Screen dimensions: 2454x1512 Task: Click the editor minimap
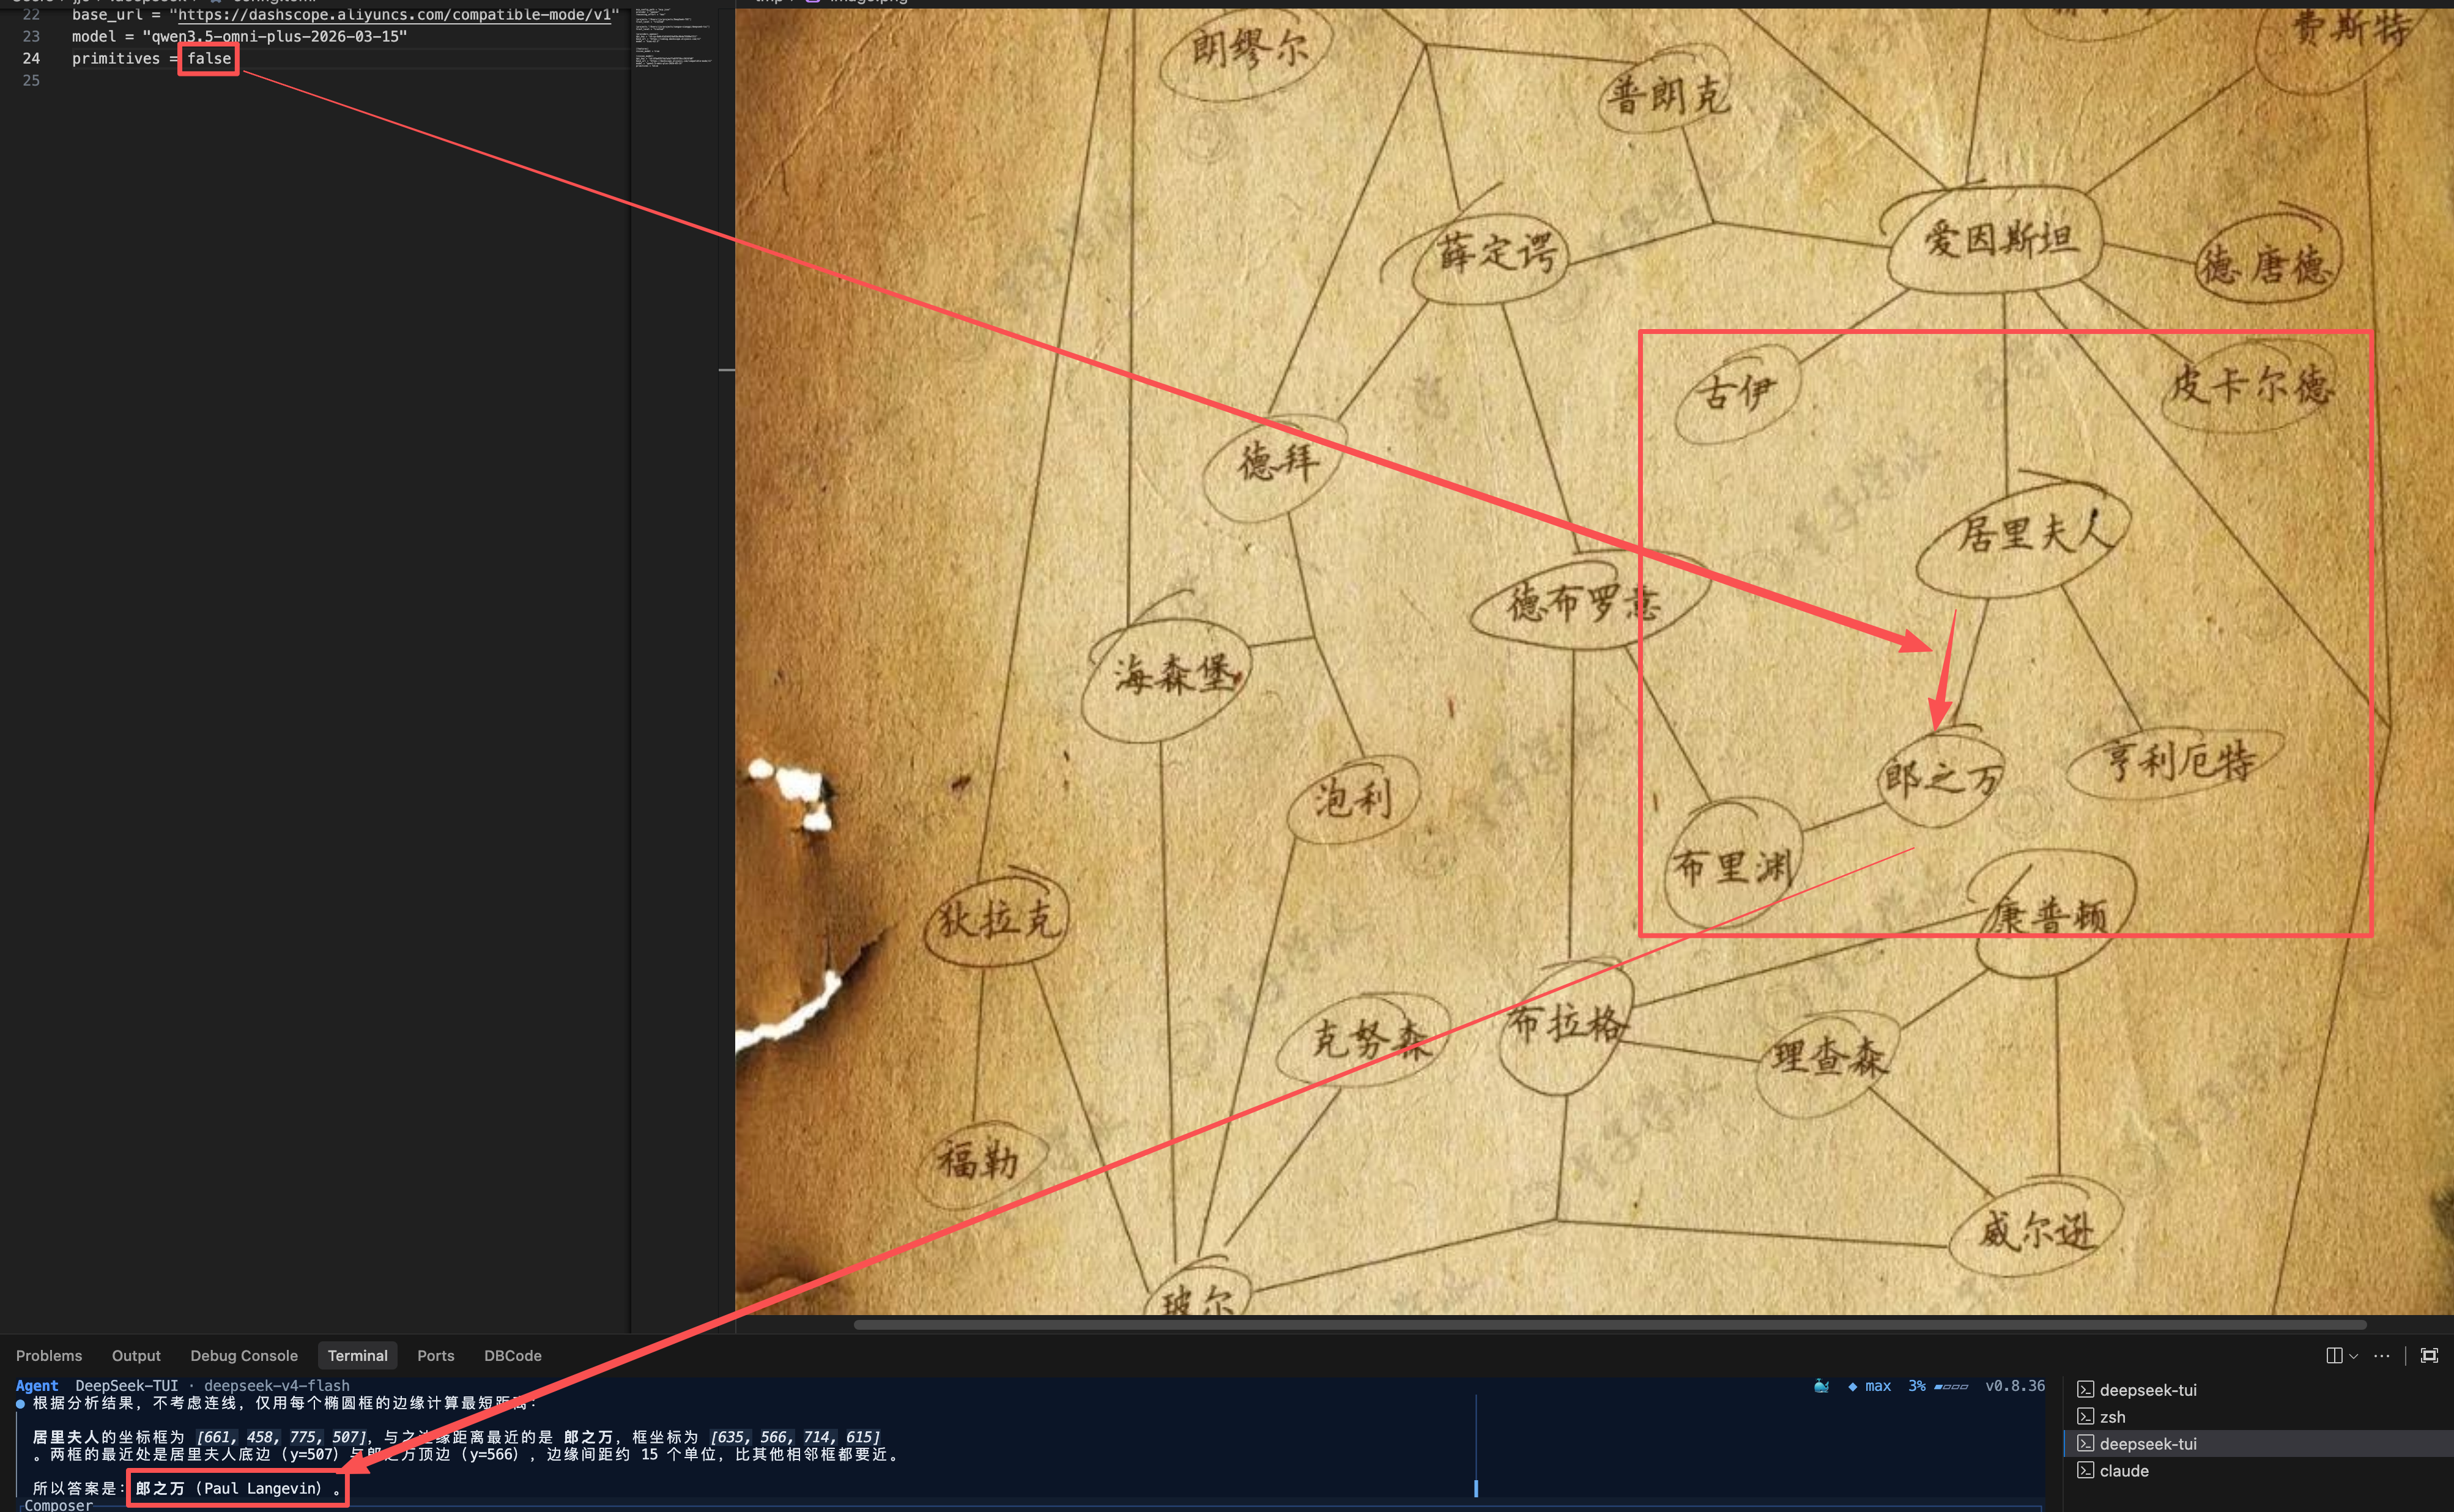pyautogui.click(x=674, y=37)
